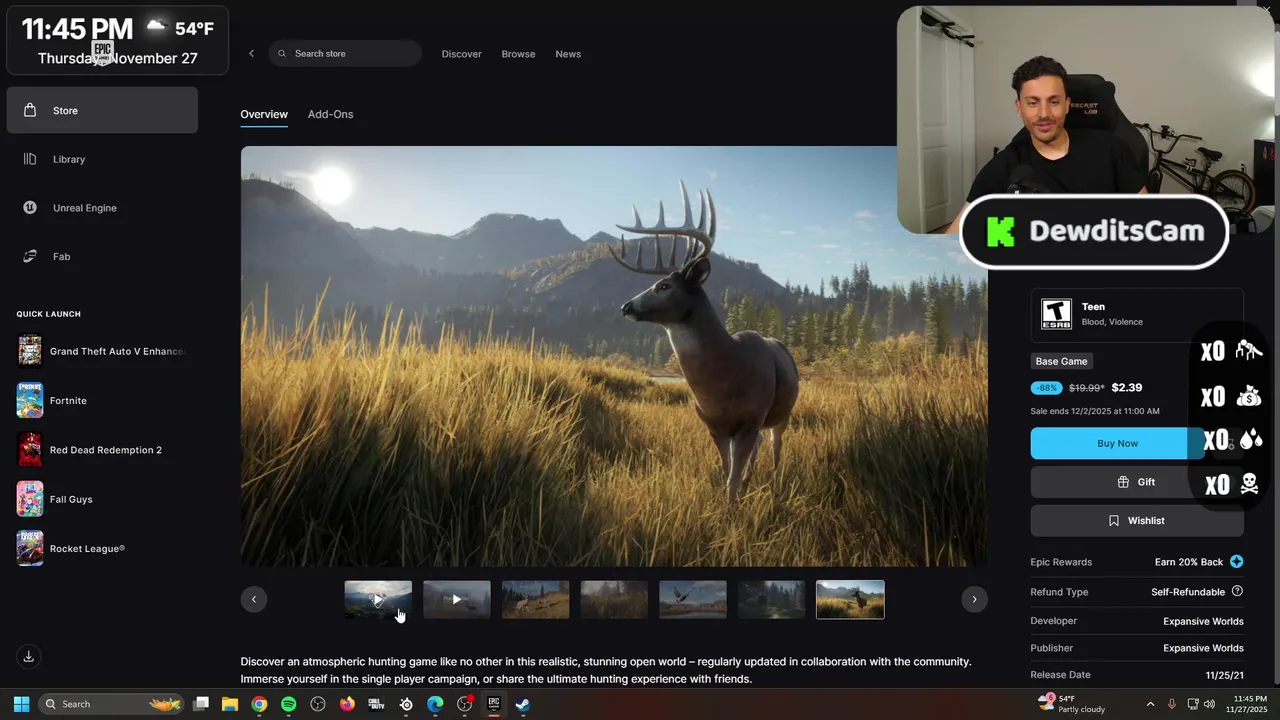Show next screenshots in carousel
The height and width of the screenshot is (720, 1280).
(974, 599)
